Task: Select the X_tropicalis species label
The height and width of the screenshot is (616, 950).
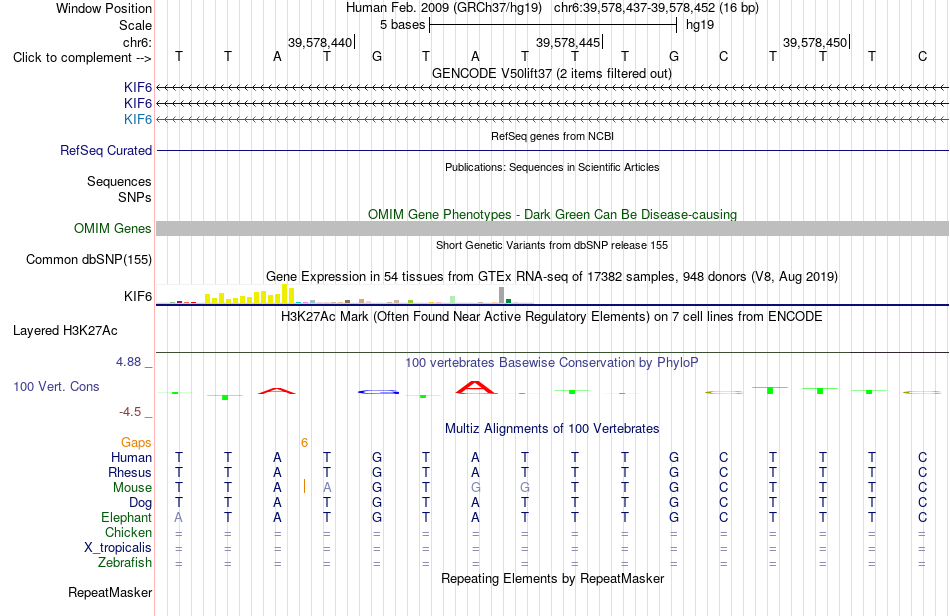Action: (x=118, y=548)
